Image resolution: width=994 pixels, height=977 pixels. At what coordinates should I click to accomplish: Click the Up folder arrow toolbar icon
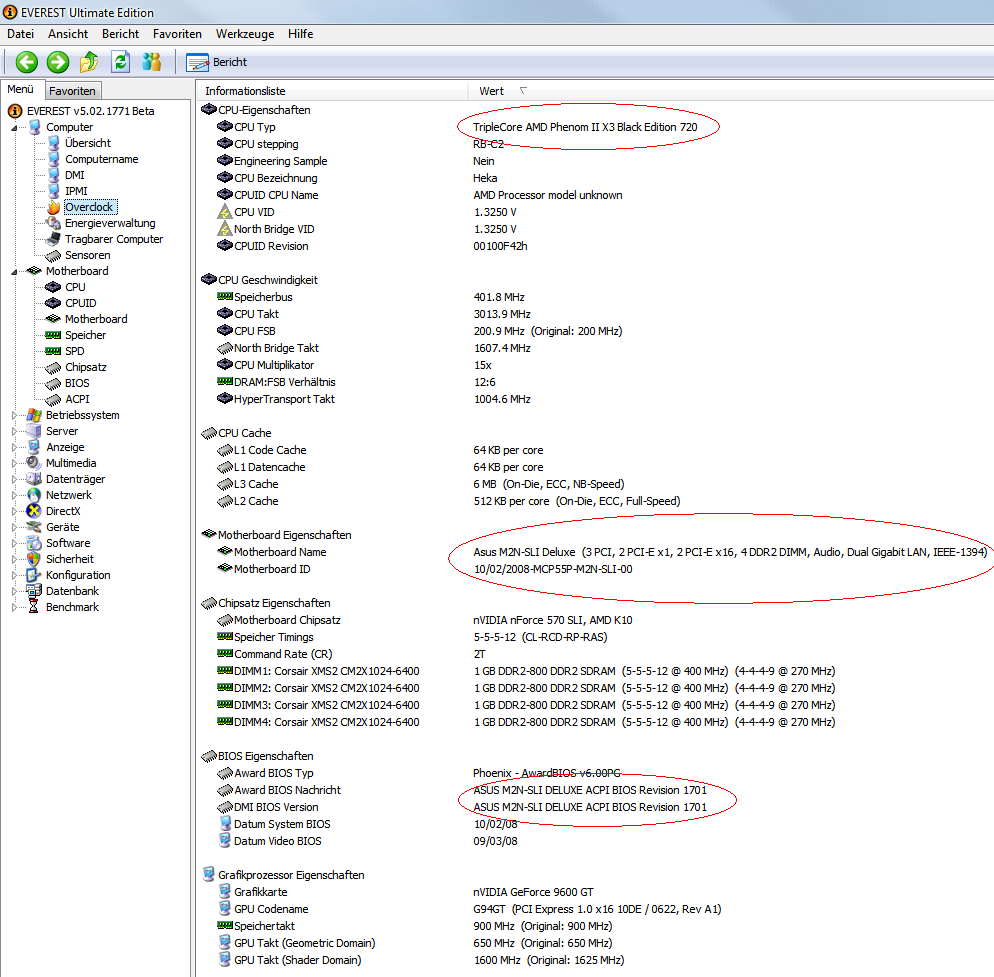tap(89, 62)
